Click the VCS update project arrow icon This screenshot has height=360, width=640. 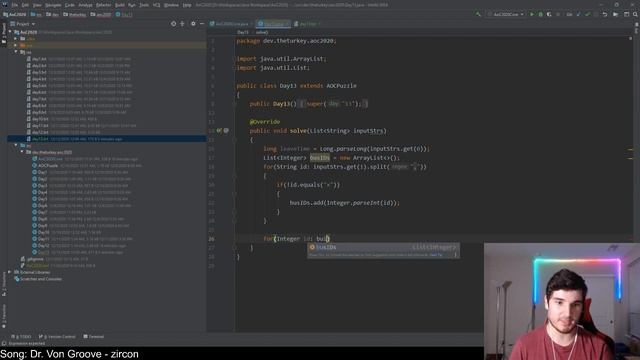(578, 14)
